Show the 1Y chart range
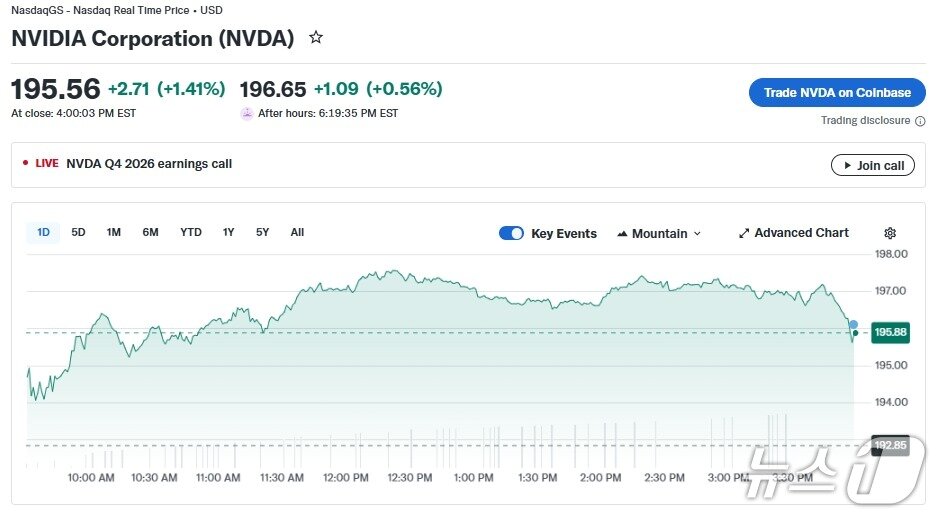The image size is (939, 518). (x=229, y=232)
